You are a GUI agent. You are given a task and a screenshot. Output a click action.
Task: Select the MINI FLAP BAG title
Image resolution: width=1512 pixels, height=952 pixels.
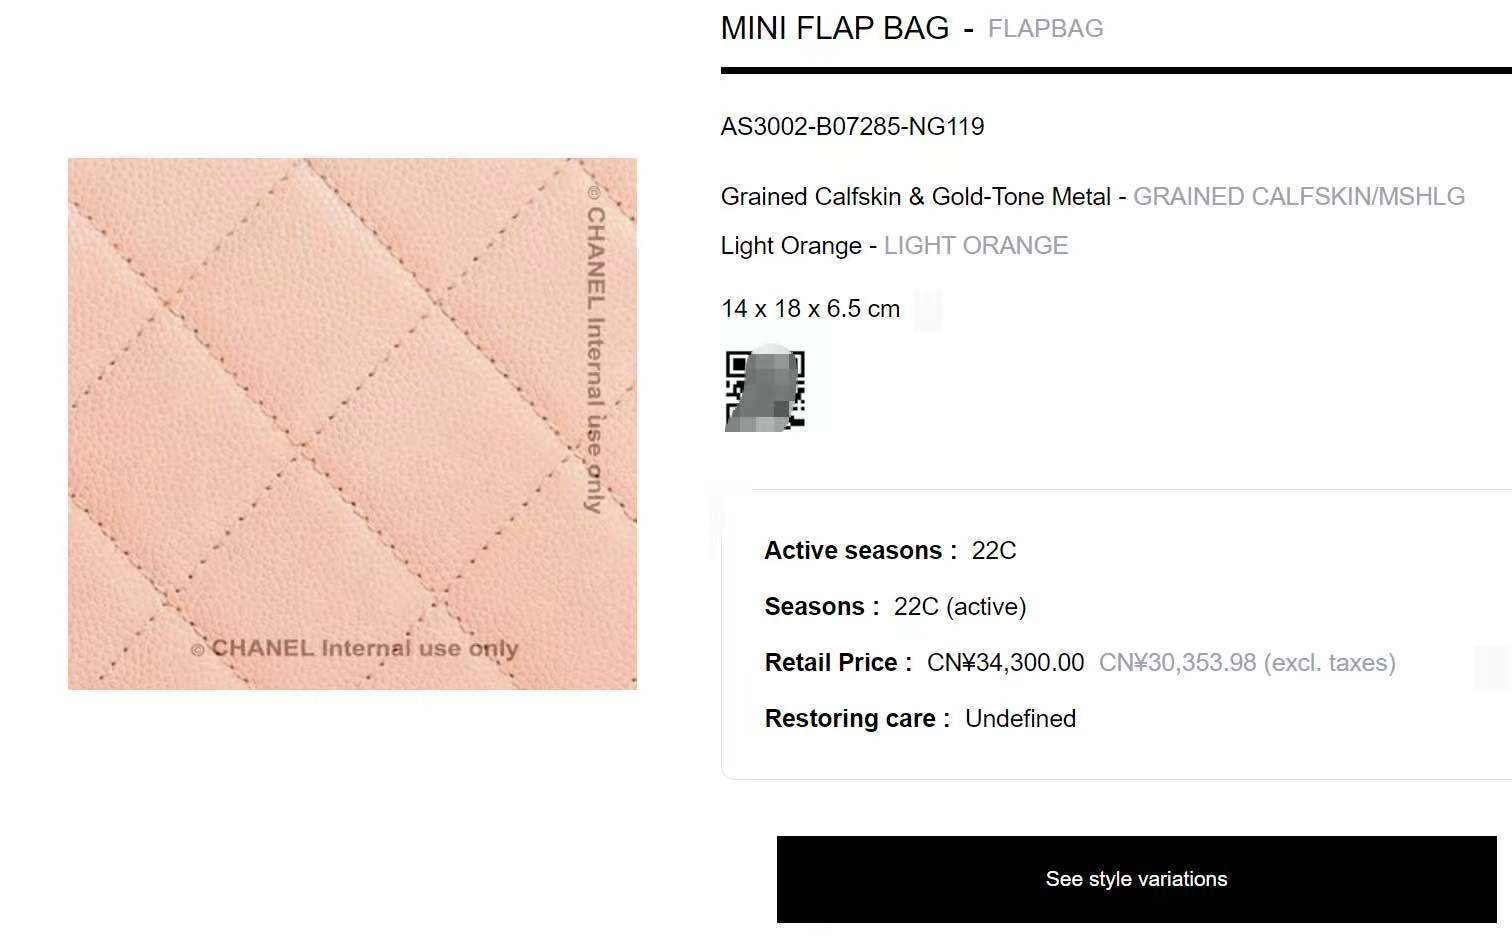point(835,28)
